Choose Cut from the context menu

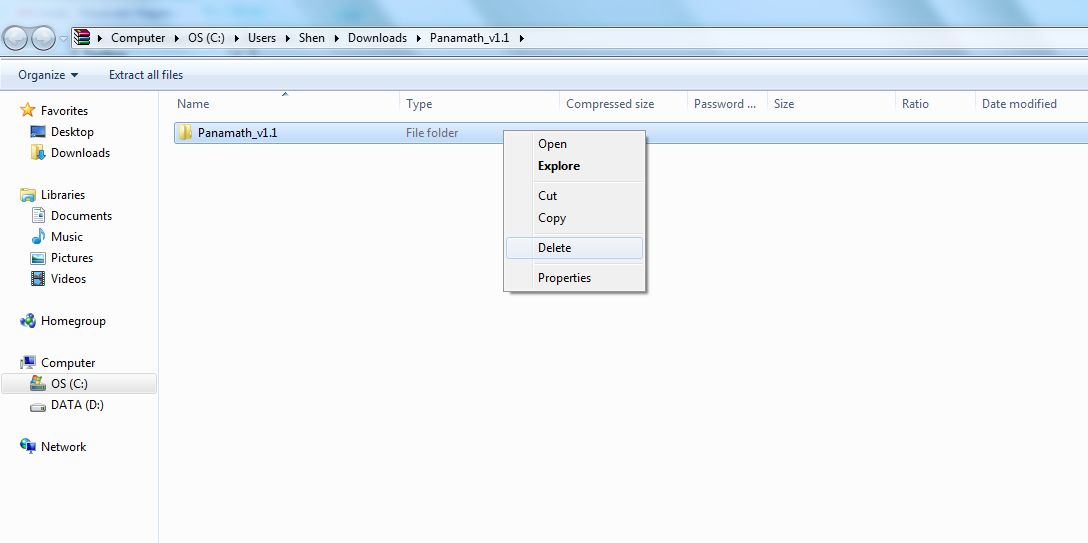pyautogui.click(x=575, y=196)
